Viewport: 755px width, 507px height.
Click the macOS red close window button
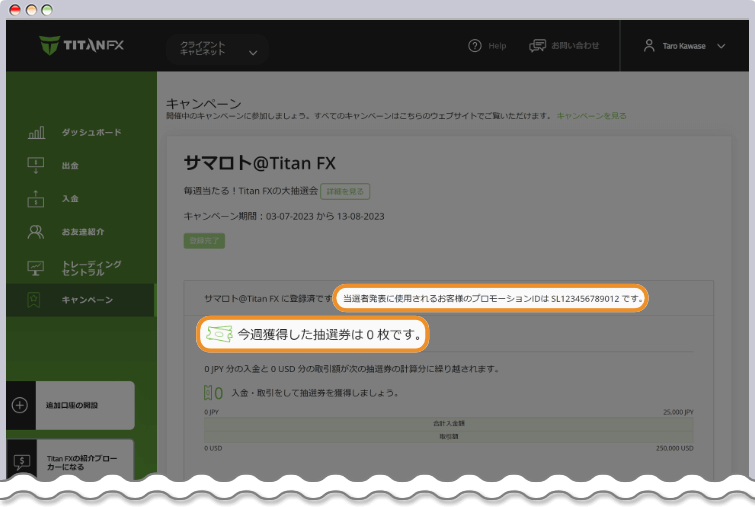coord(15,10)
